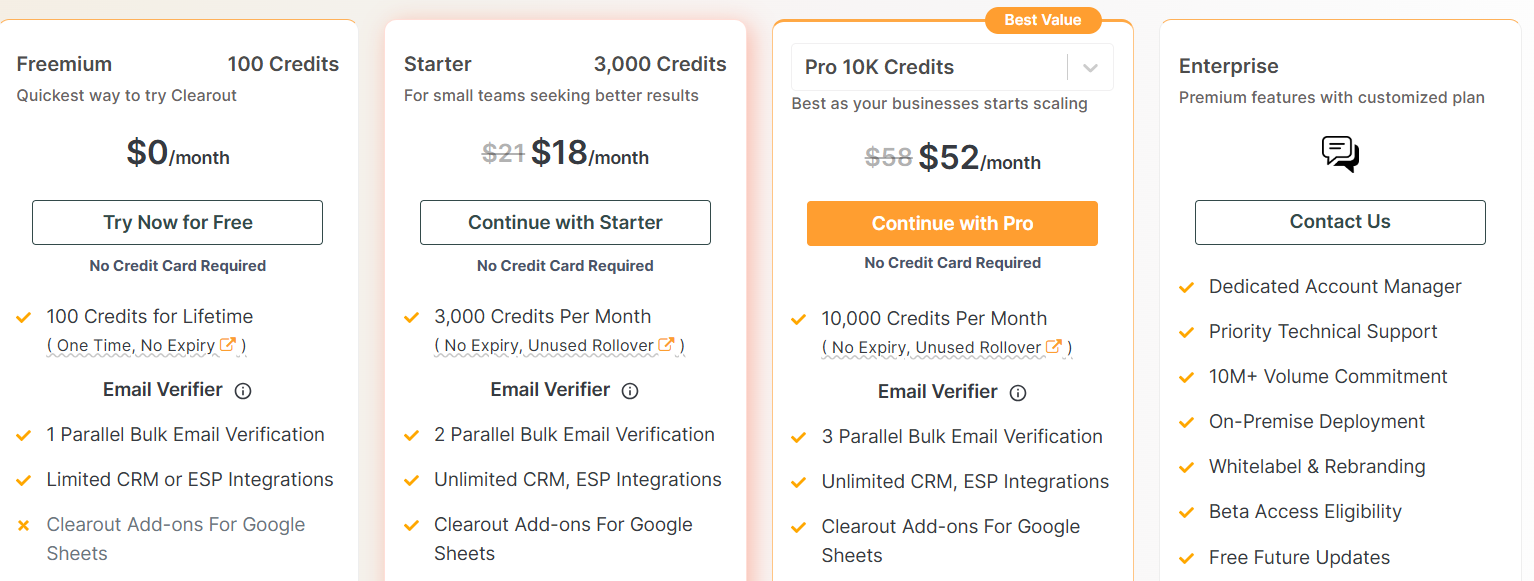Image resolution: width=1534 pixels, height=581 pixels.
Task: Open the Email Verifier info tooltip under Freemium
Action: [243, 390]
